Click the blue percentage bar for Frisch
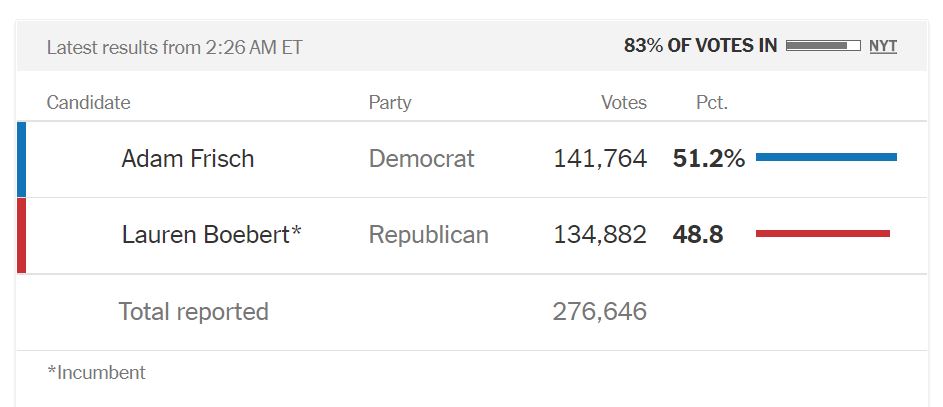The width and height of the screenshot is (943, 407). pyautogui.click(x=826, y=157)
